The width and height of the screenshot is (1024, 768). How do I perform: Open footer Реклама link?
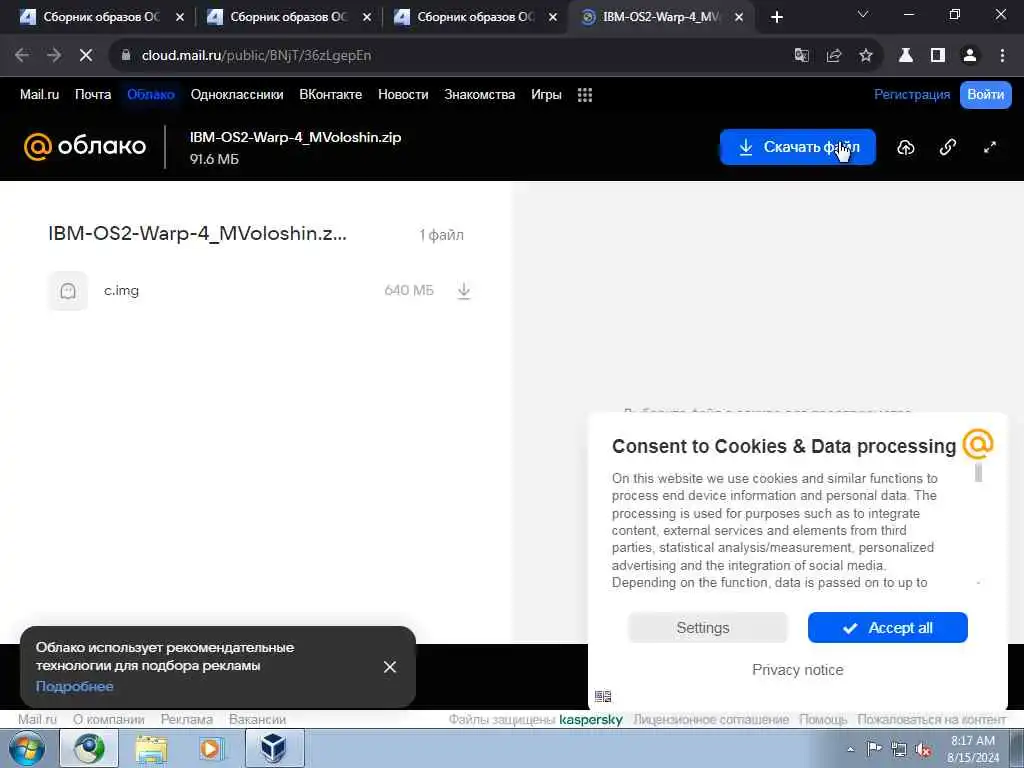[187, 719]
